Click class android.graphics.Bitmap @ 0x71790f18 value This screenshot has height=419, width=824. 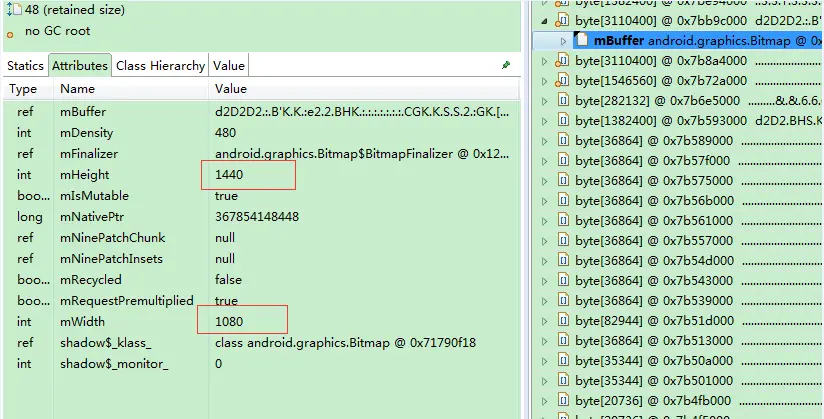click(345, 343)
